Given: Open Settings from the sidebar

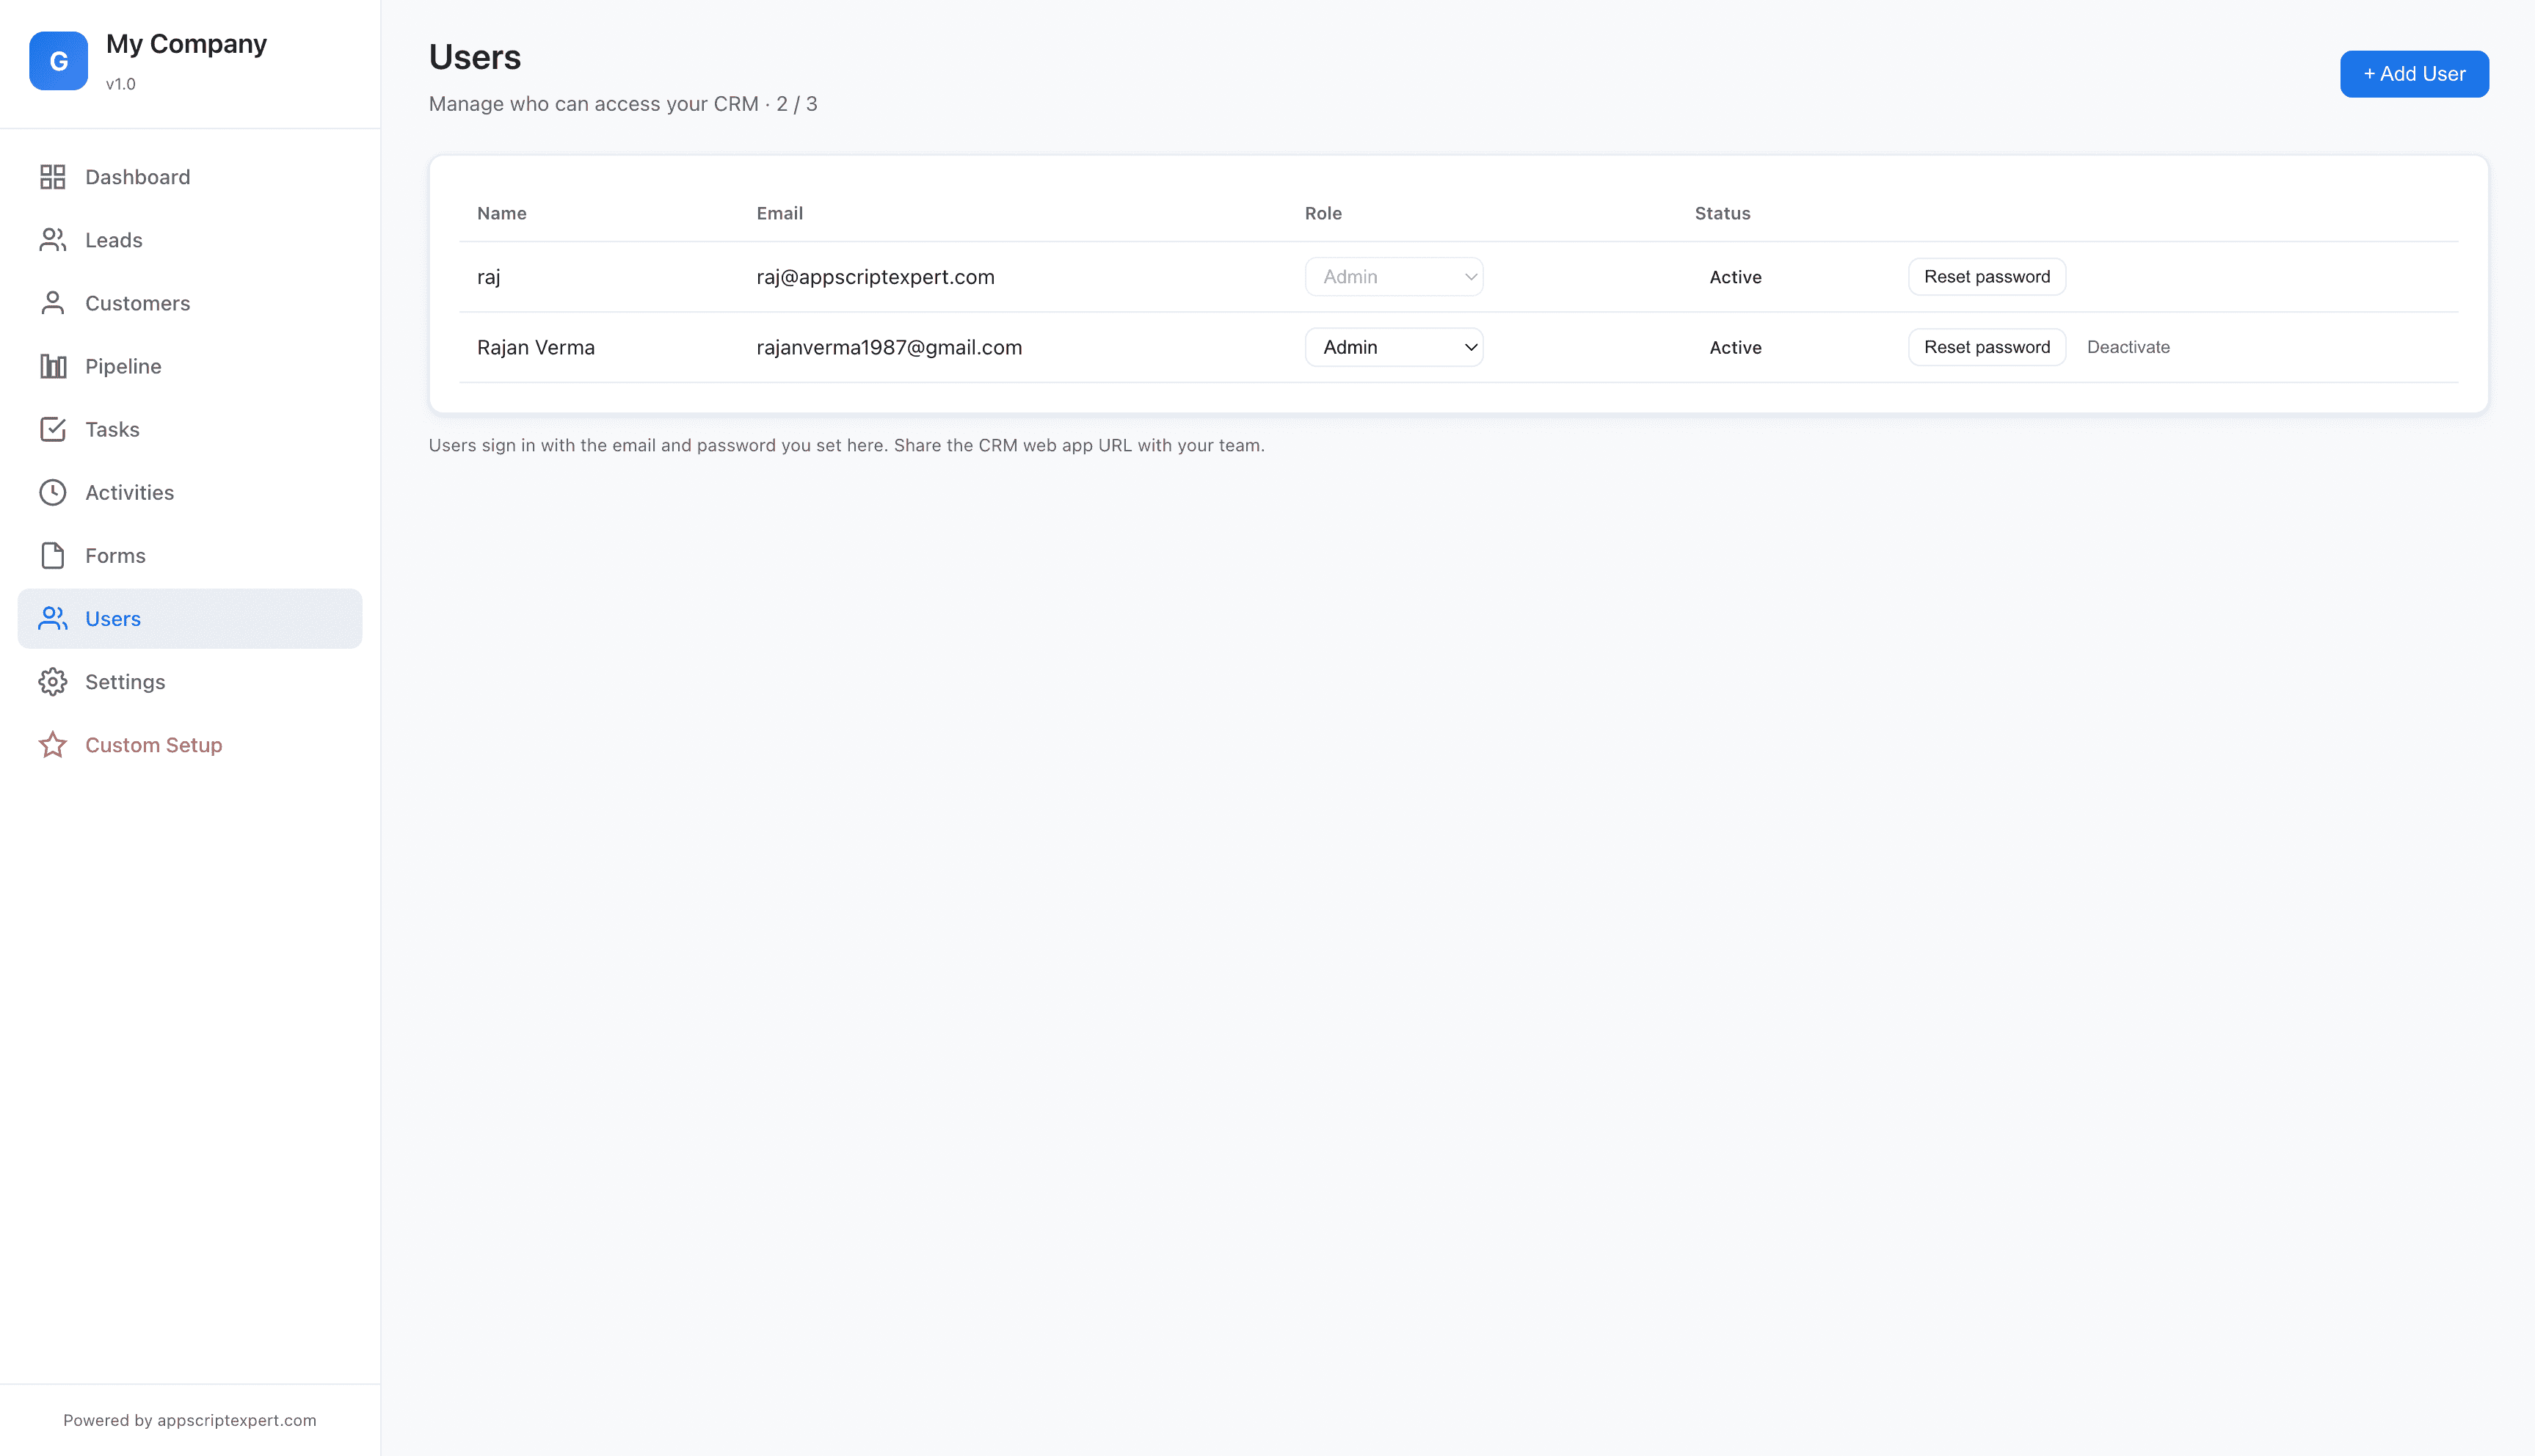Looking at the screenshot, I should click(190, 681).
